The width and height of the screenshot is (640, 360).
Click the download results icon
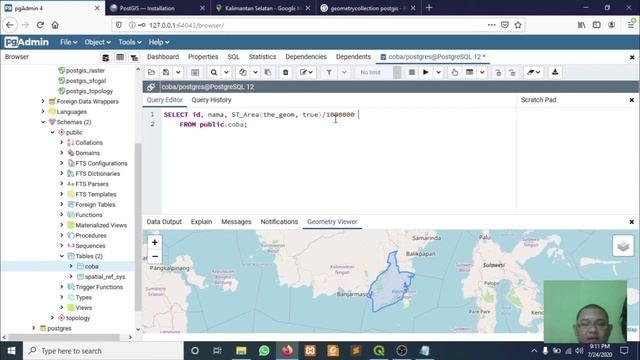tap(555, 72)
